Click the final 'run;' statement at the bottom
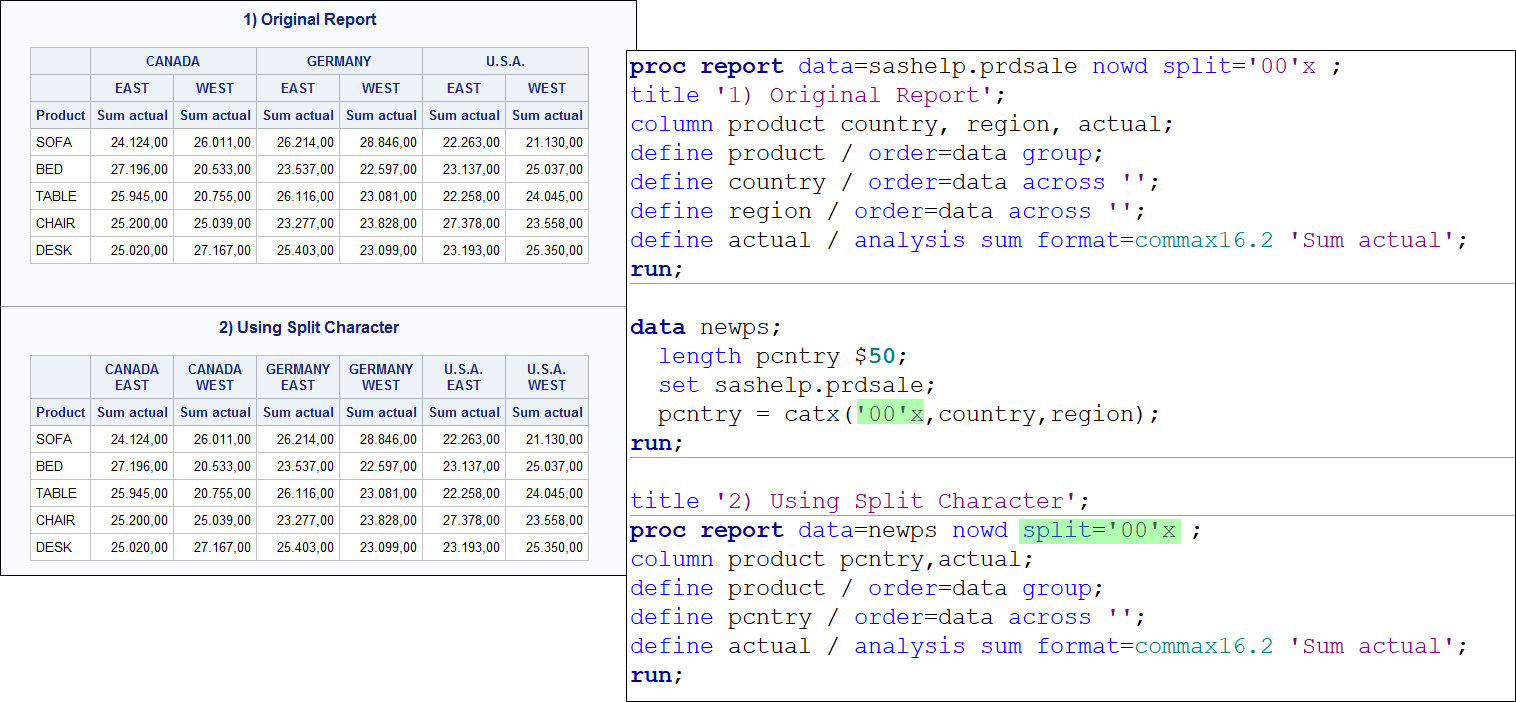The height and width of the screenshot is (702, 1516). coord(655,675)
